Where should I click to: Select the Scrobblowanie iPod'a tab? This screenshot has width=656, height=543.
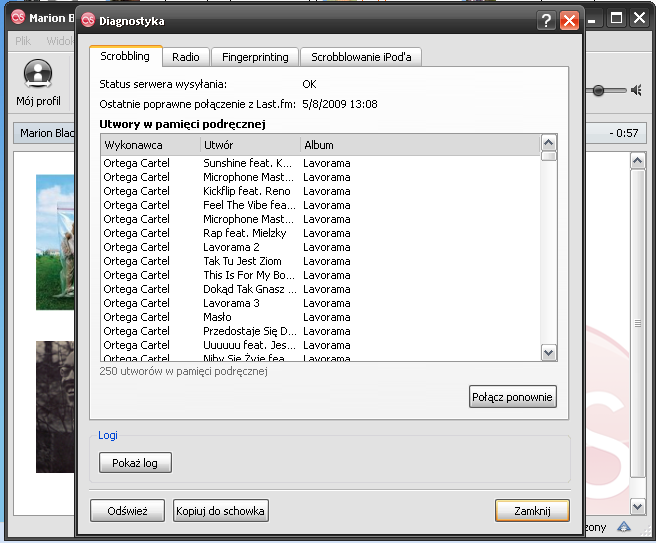360,57
